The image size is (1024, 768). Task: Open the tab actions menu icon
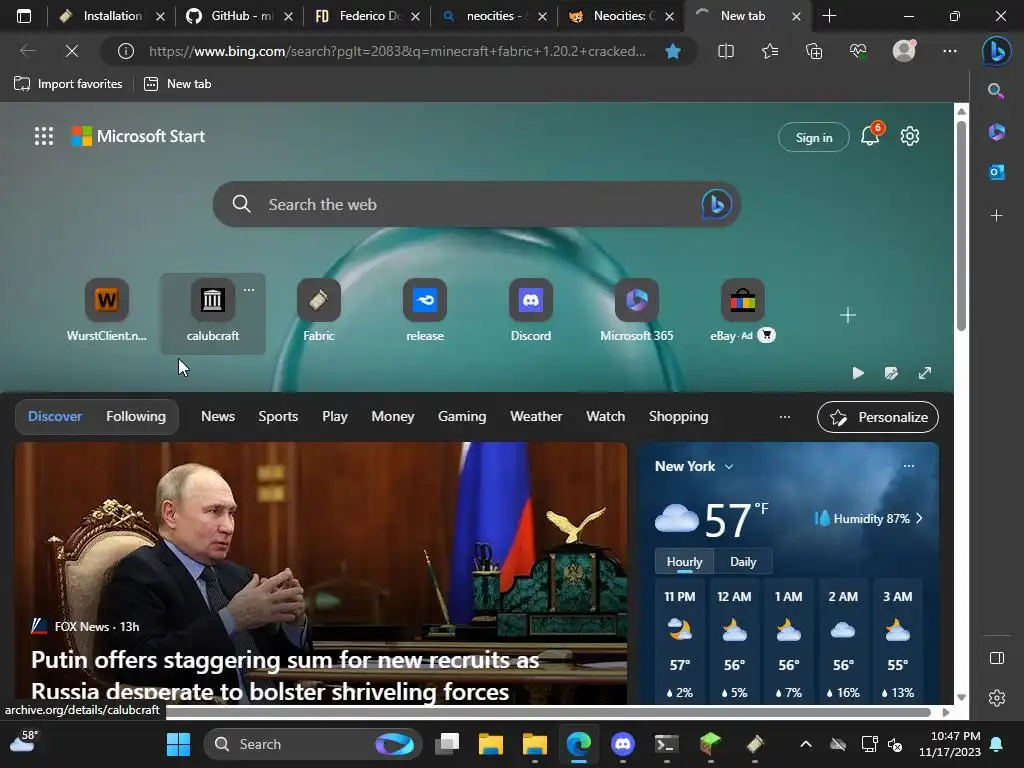coord(24,16)
